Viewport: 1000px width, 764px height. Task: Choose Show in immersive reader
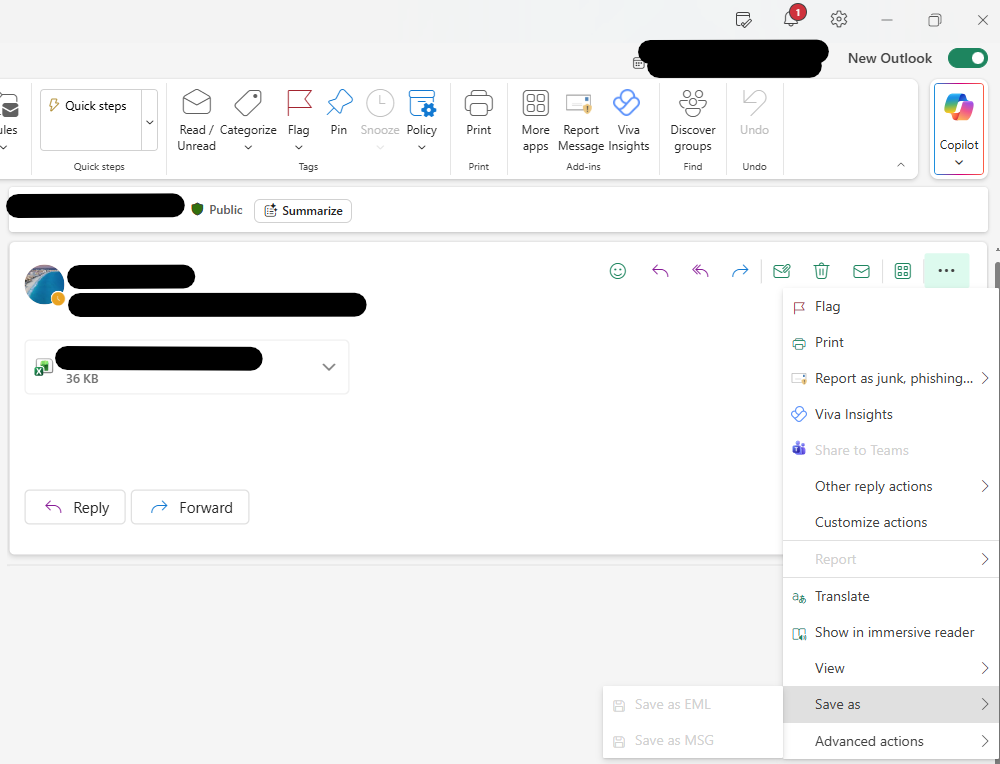click(x=891, y=633)
